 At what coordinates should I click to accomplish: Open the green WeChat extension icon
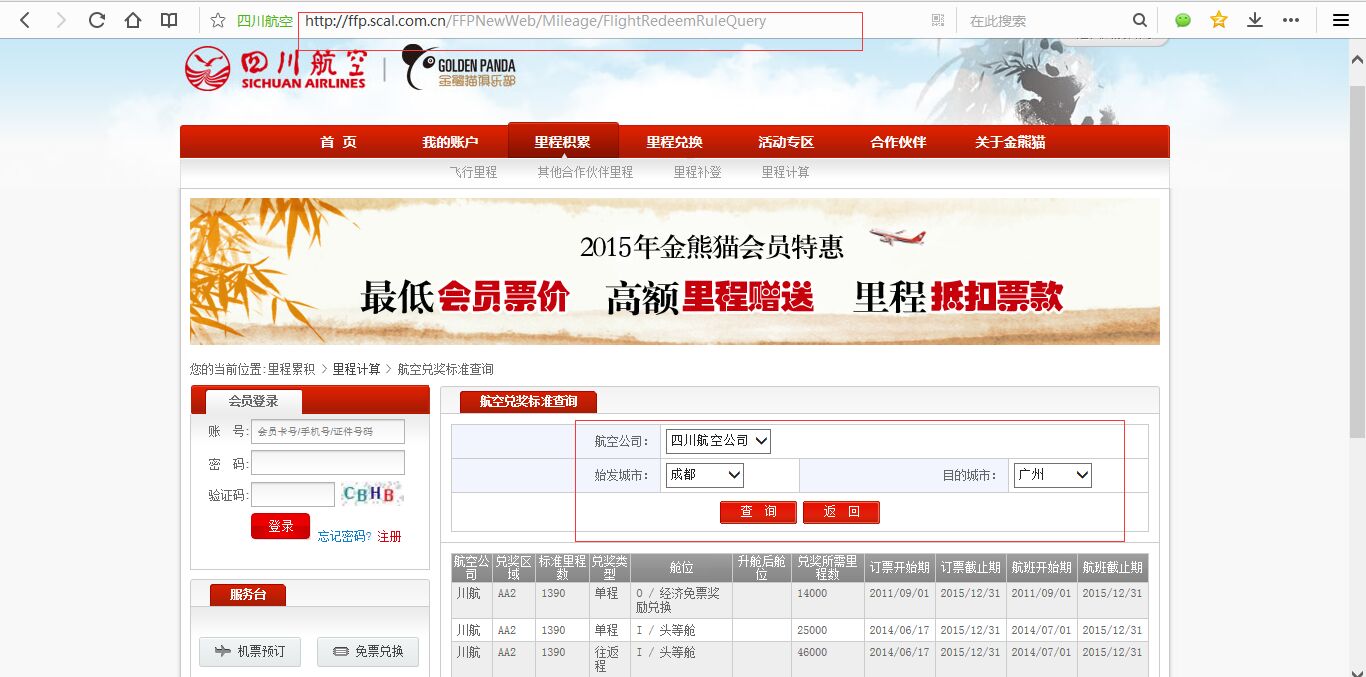click(1183, 20)
